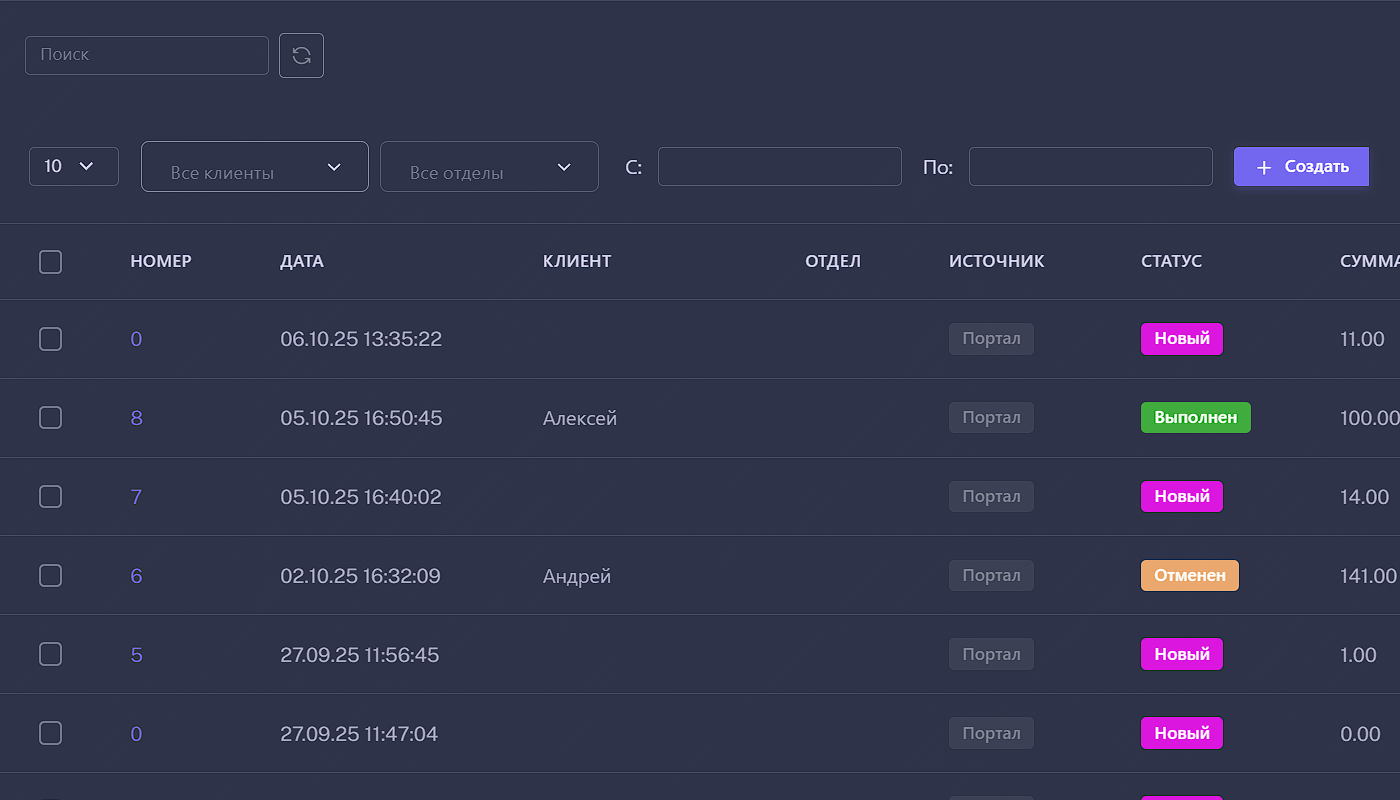
Task: Open the rows-per-page dropdown showing 10
Action: [x=74, y=167]
